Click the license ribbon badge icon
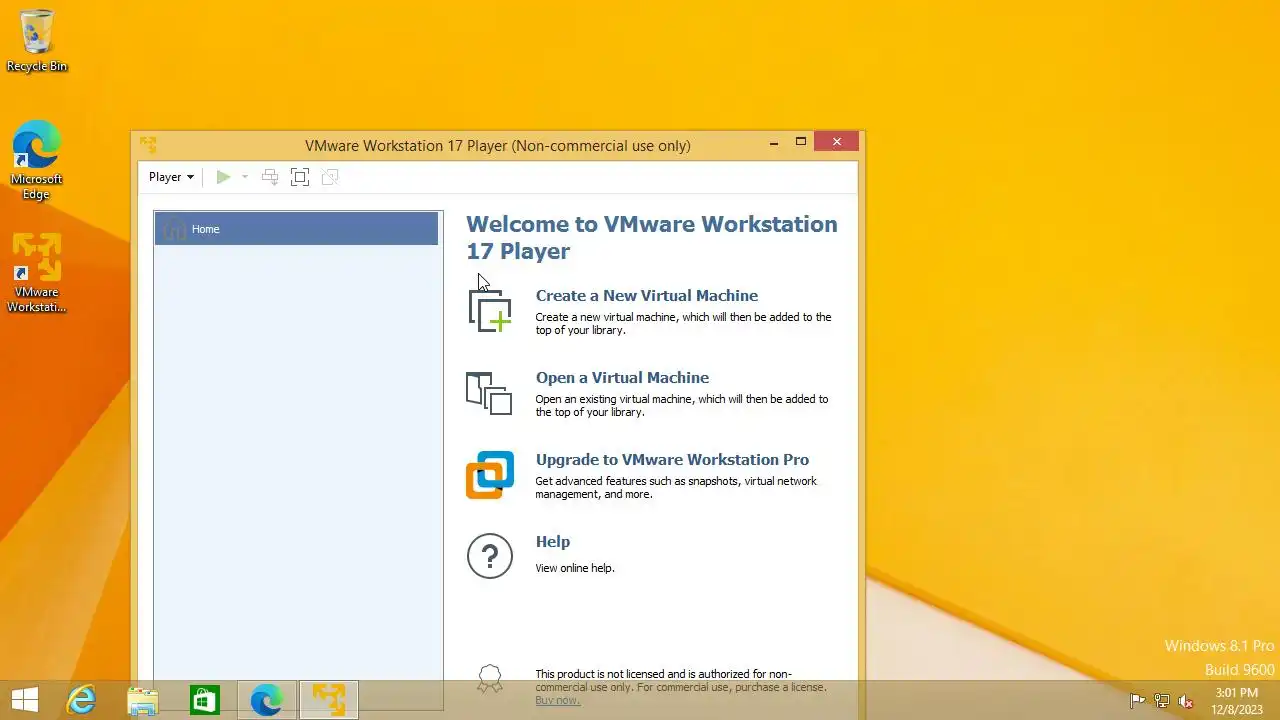The height and width of the screenshot is (720, 1280). 490,681
